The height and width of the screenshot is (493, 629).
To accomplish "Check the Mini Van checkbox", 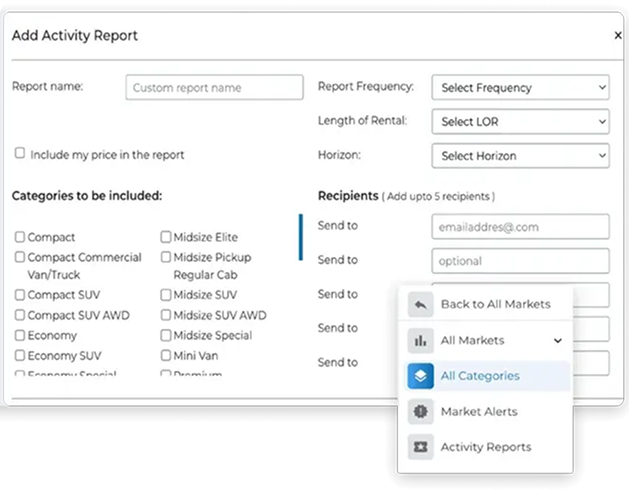I will 166,355.
